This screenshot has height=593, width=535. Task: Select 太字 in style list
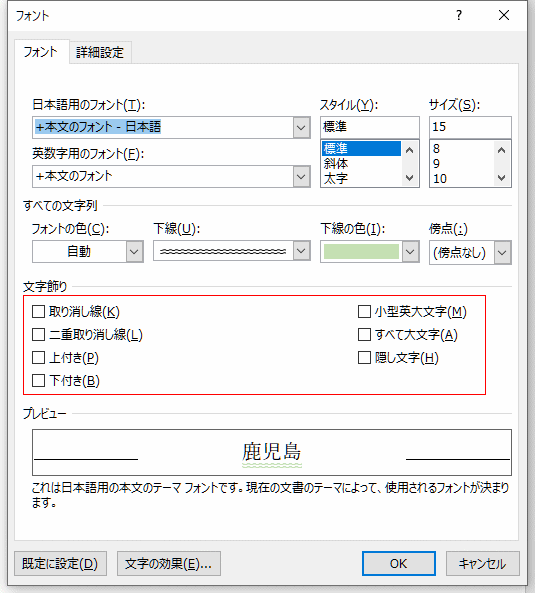point(336,179)
